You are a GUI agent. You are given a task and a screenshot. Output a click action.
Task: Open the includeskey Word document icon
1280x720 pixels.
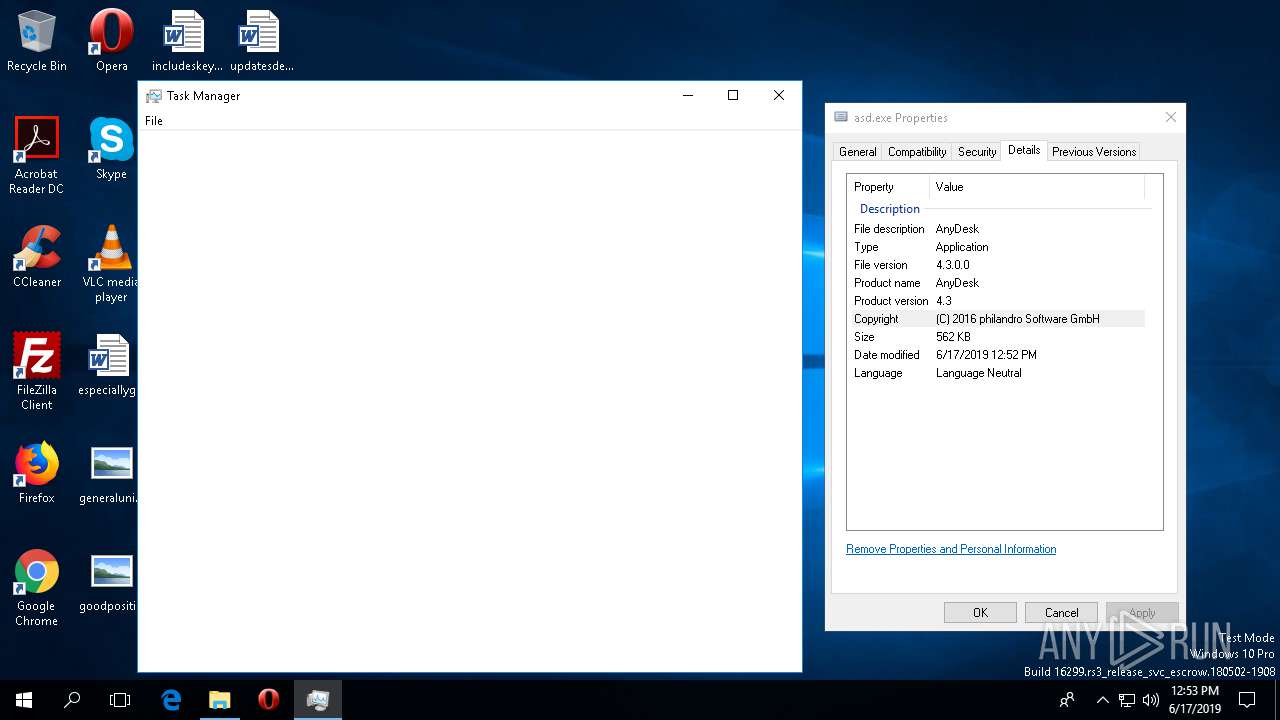click(x=186, y=41)
